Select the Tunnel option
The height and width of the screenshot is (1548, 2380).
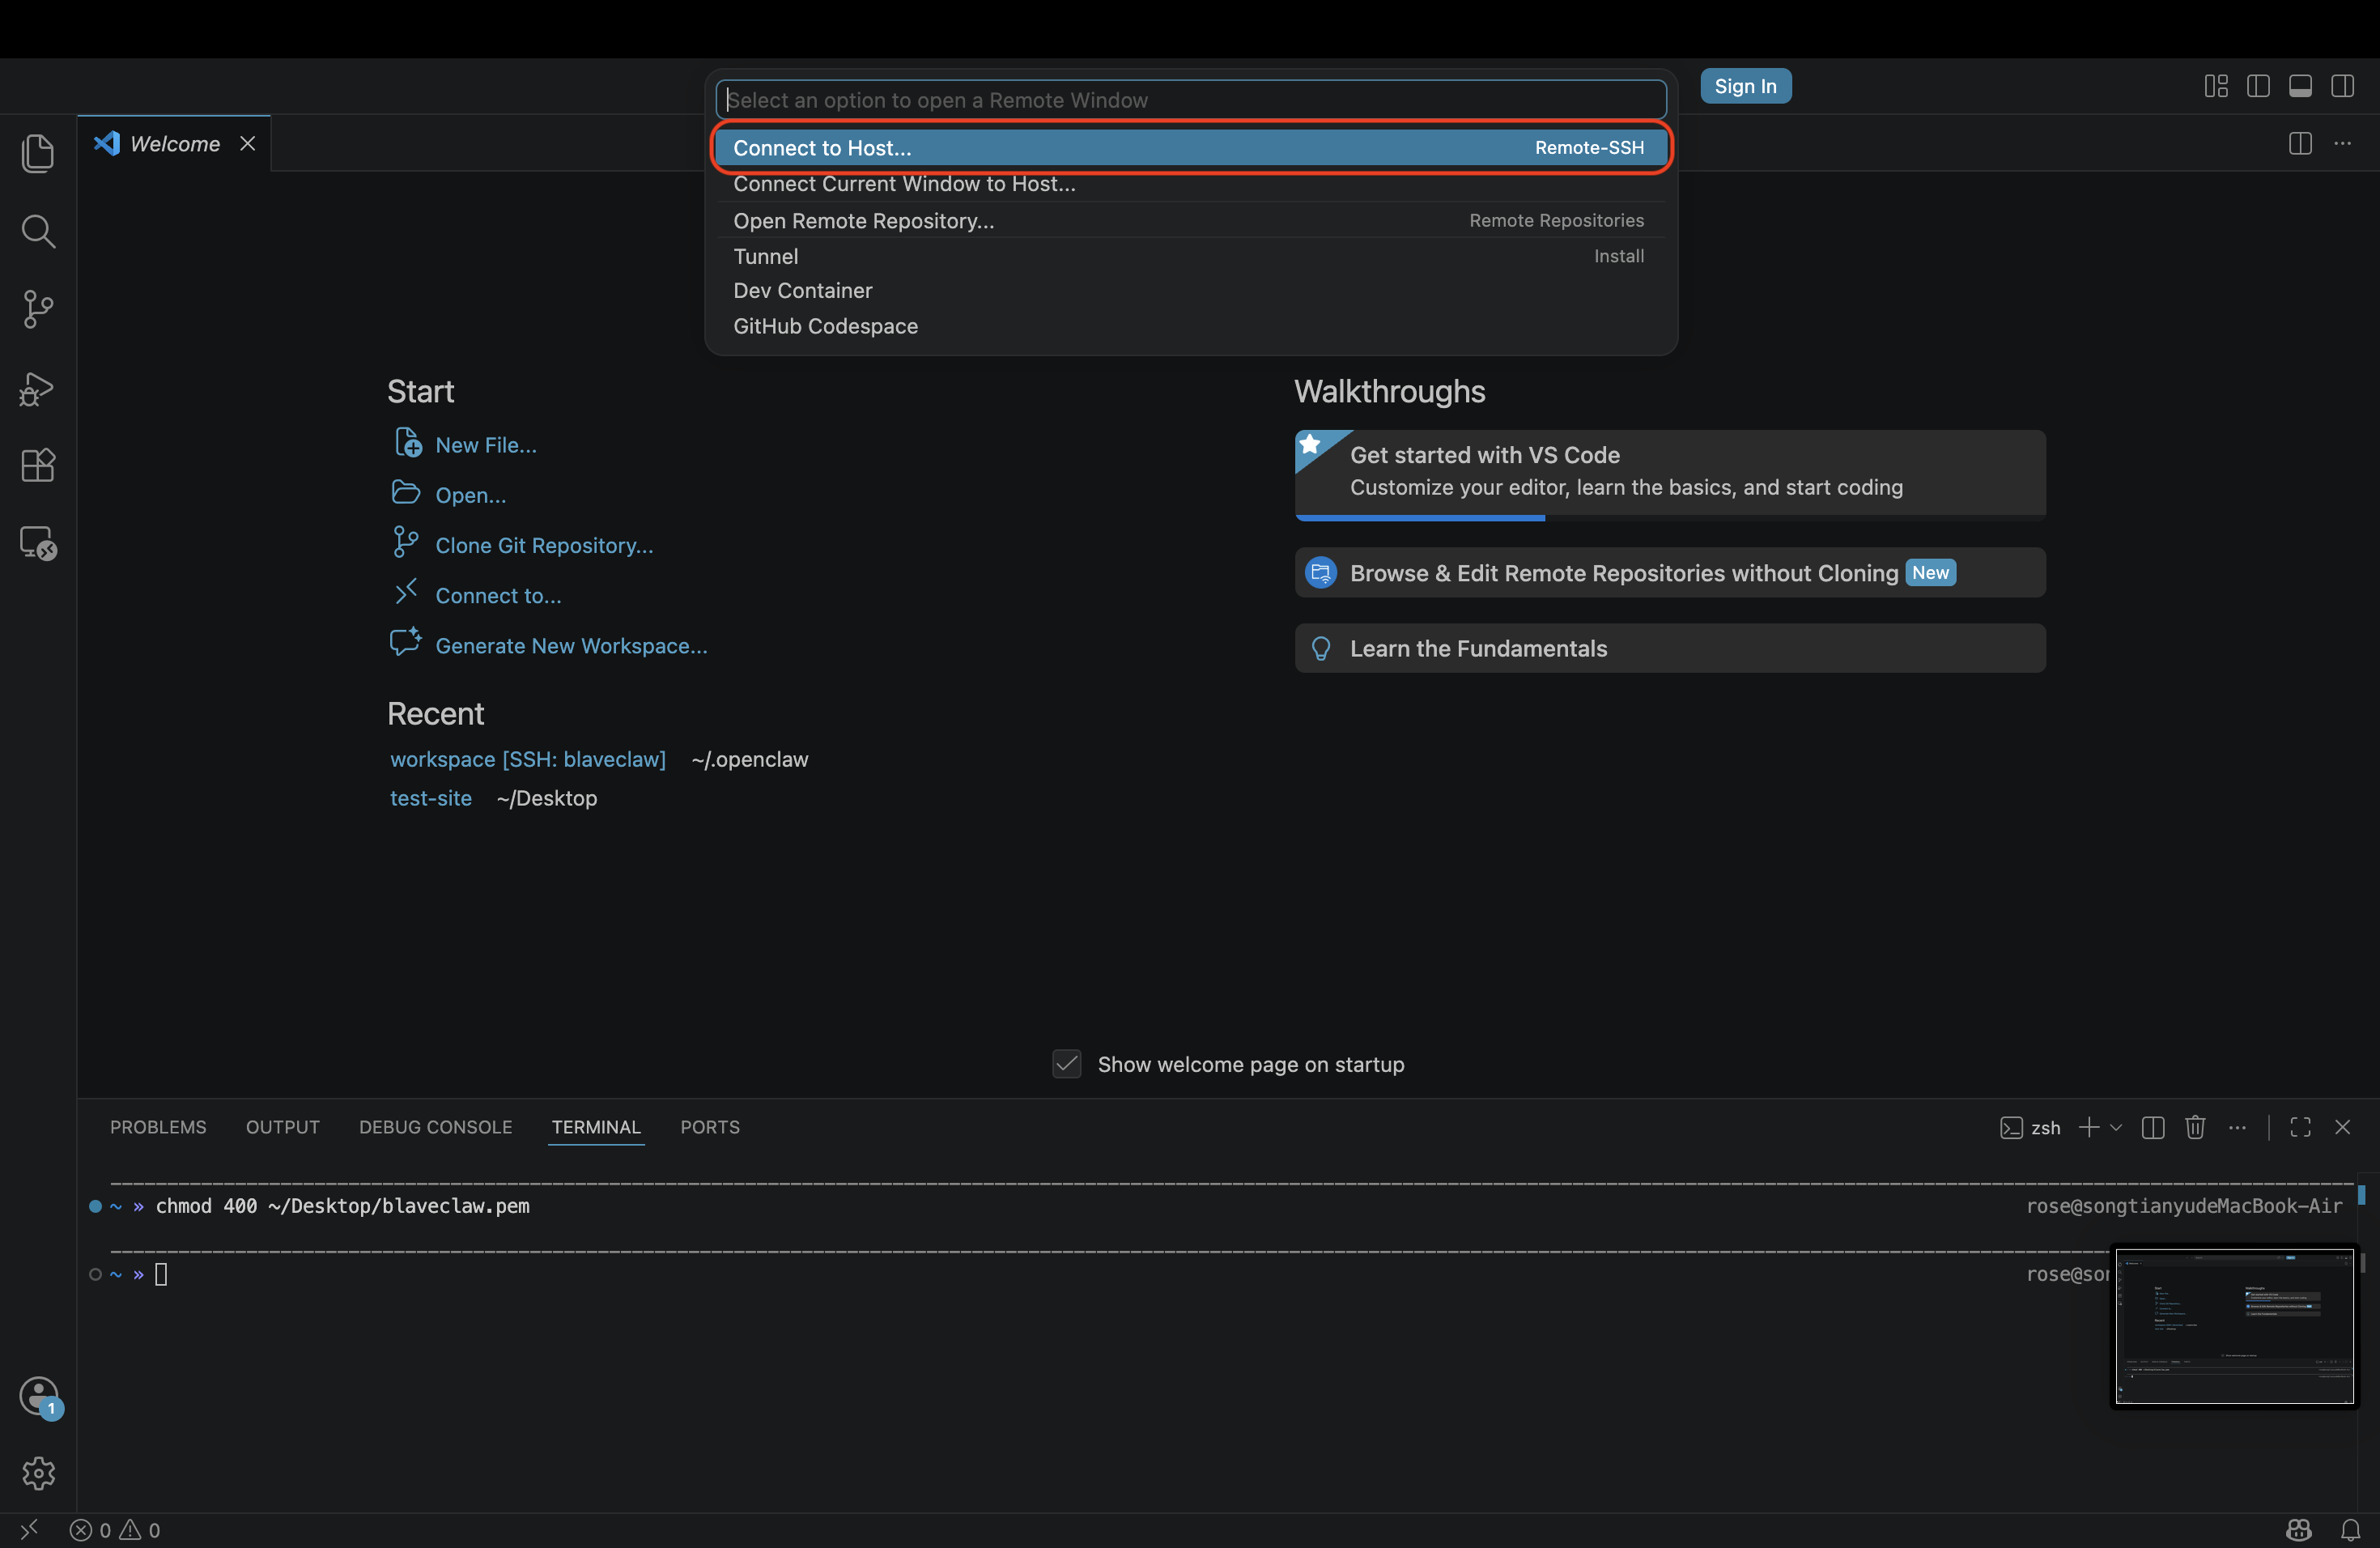click(x=1190, y=256)
